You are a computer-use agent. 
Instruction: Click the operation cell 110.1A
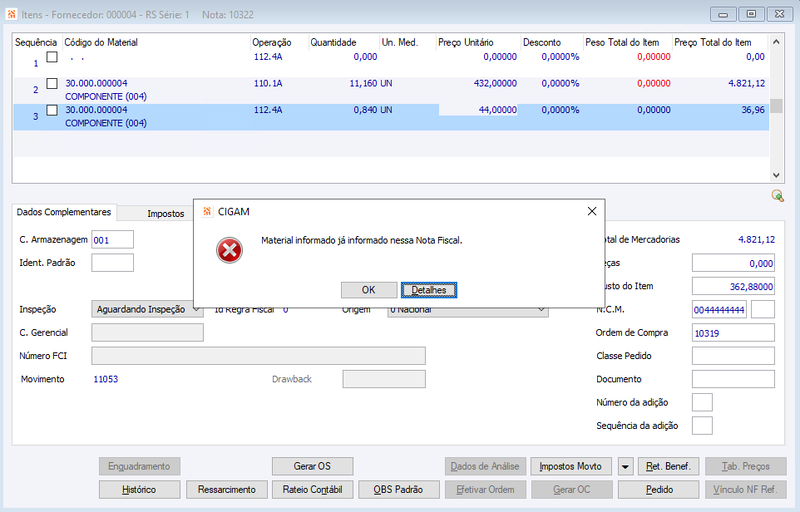268,83
